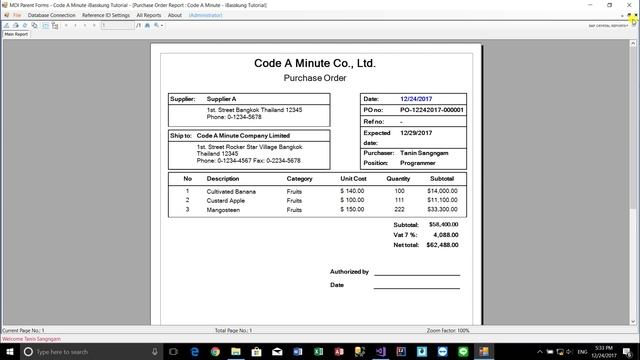The width and height of the screenshot is (640, 360).
Task: Open the About menu
Action: coord(175,15)
